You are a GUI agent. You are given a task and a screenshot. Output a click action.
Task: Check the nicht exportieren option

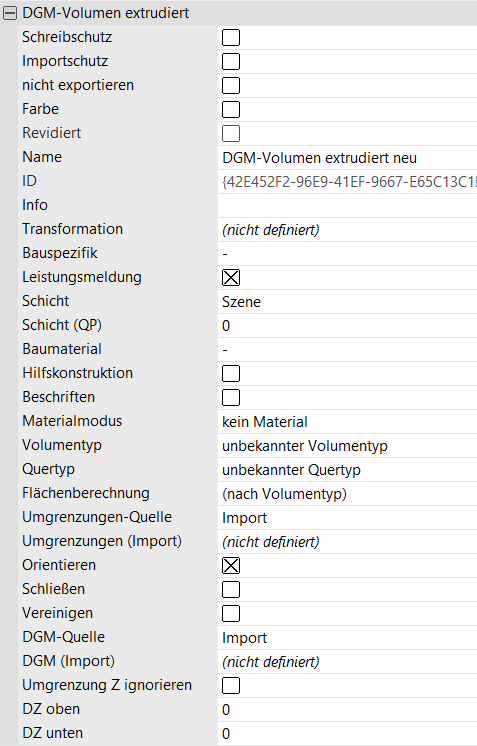231,86
